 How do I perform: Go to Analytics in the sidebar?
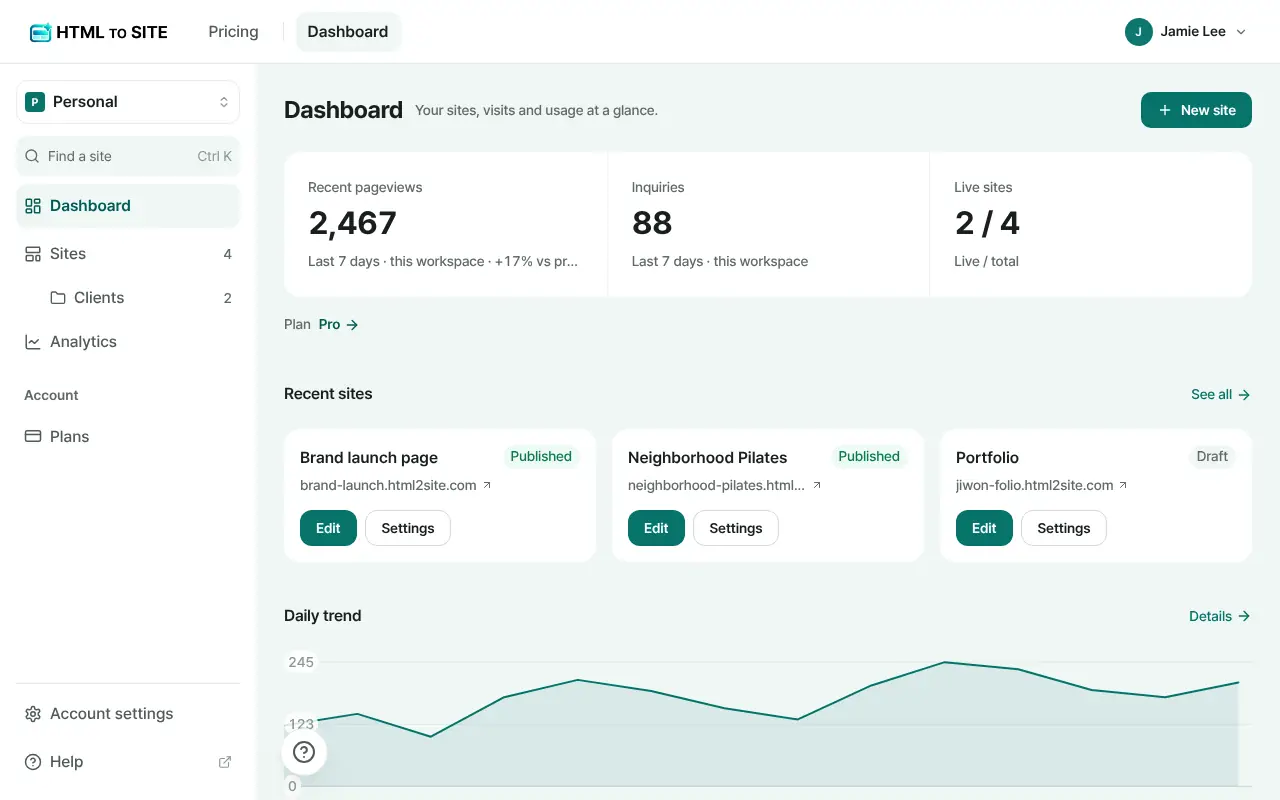click(128, 342)
